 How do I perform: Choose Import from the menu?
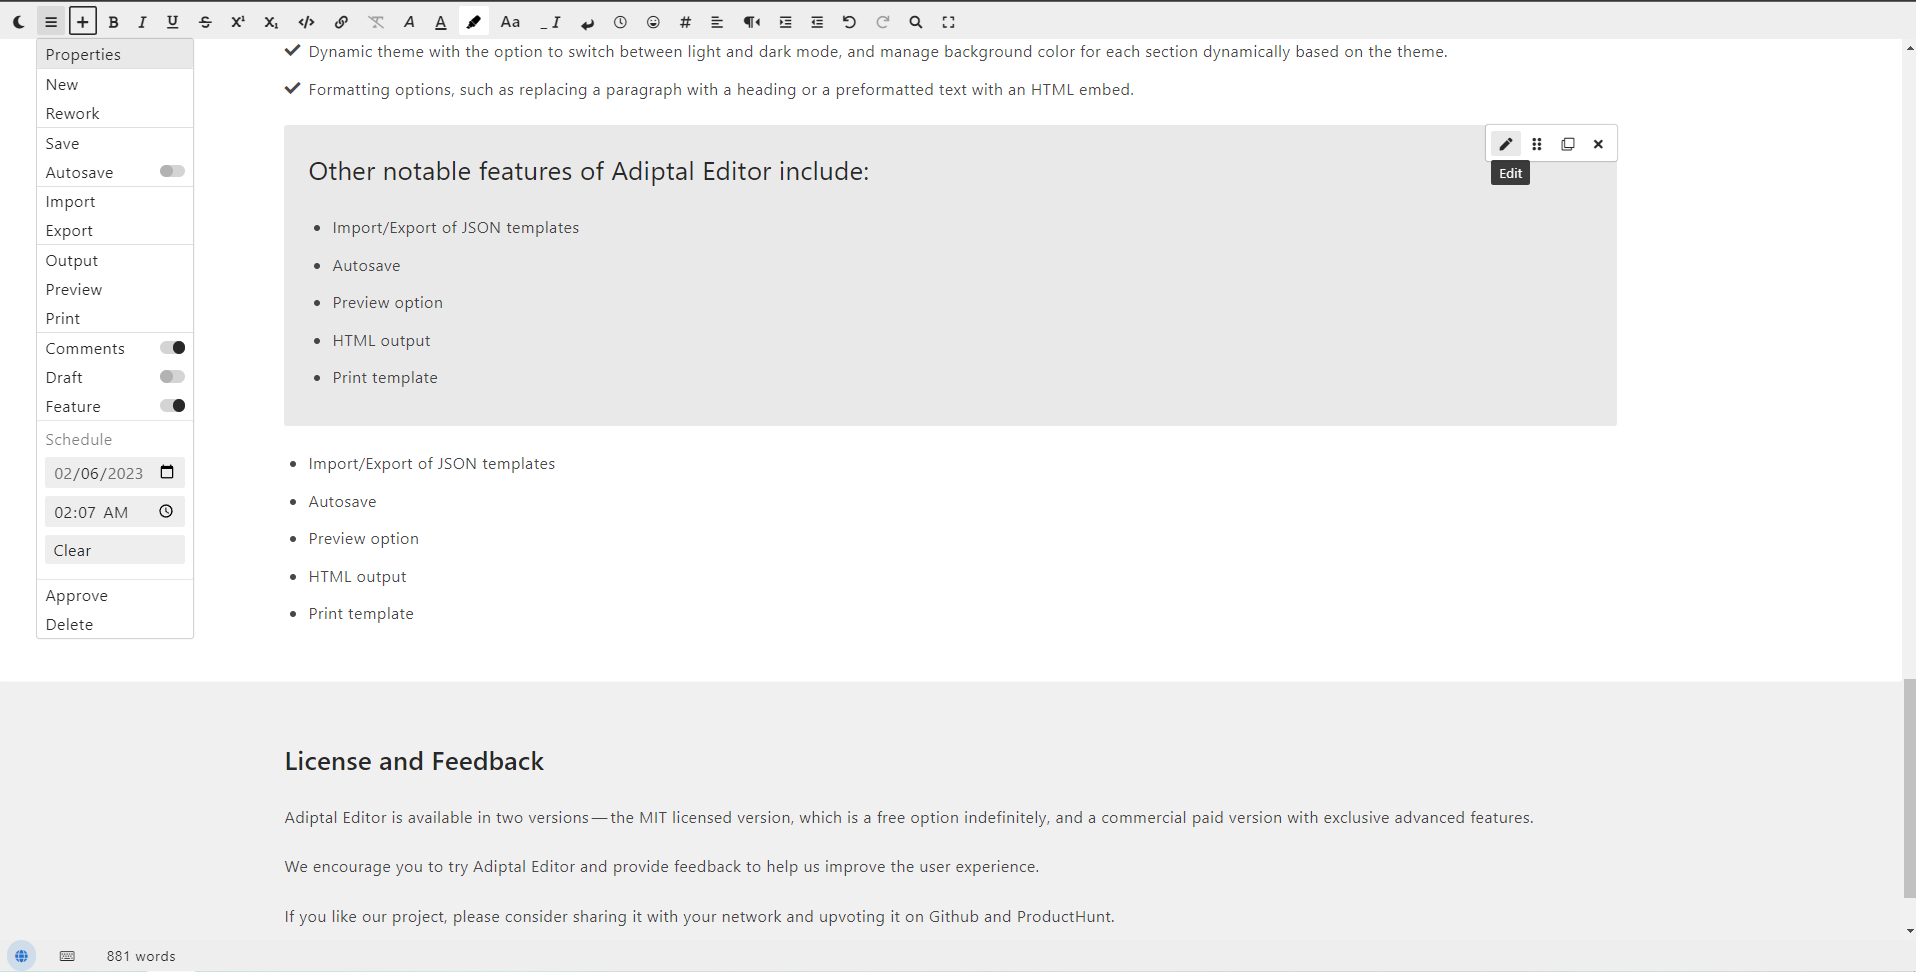(x=115, y=201)
